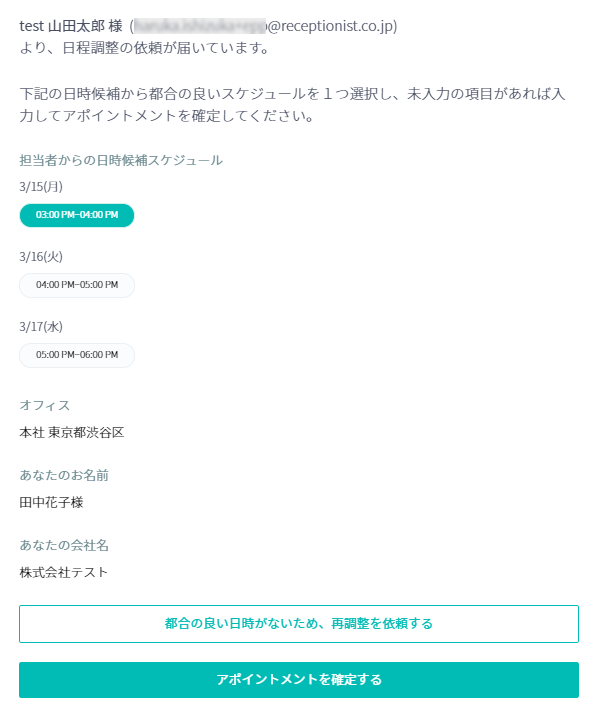596x718 pixels.
Task: Click the company value 株式会社テスト
Action: (x=64, y=572)
